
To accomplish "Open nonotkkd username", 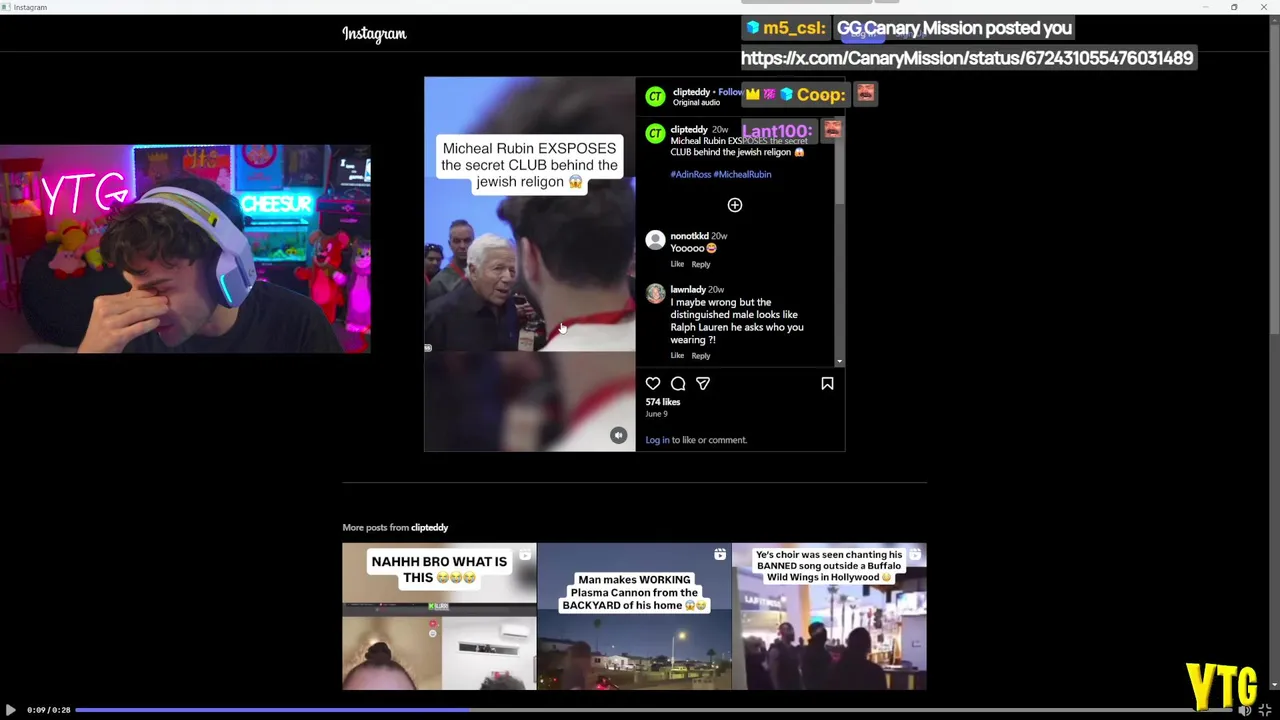I will (x=689, y=236).
